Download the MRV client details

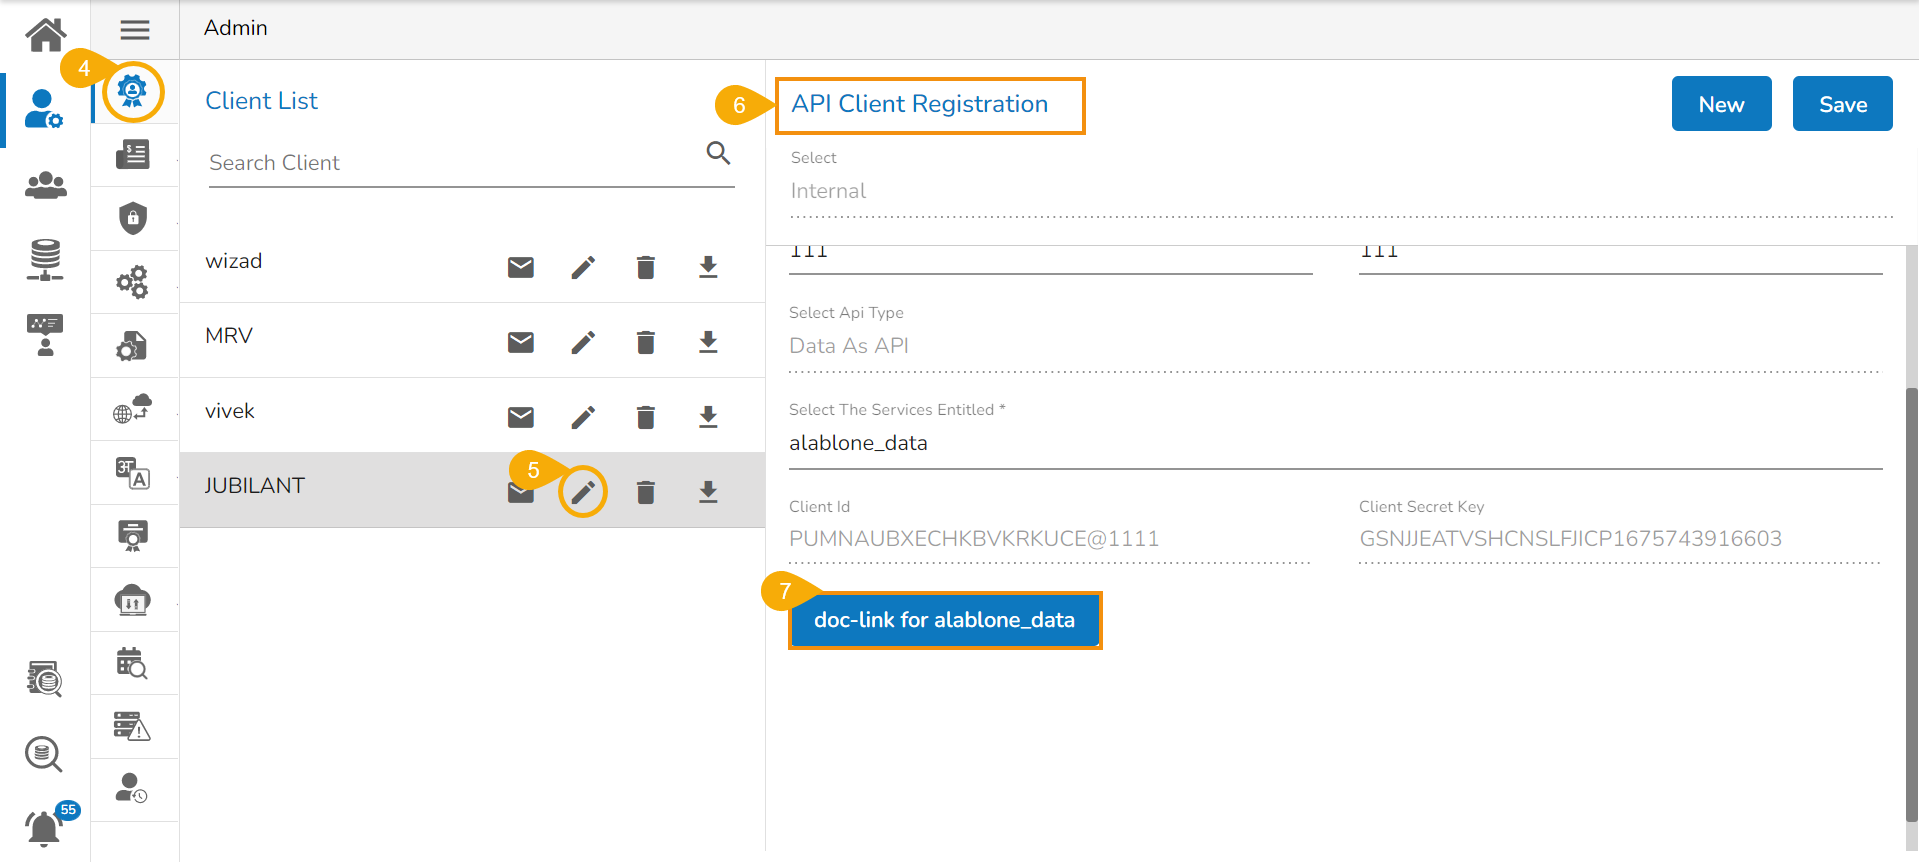tap(708, 342)
